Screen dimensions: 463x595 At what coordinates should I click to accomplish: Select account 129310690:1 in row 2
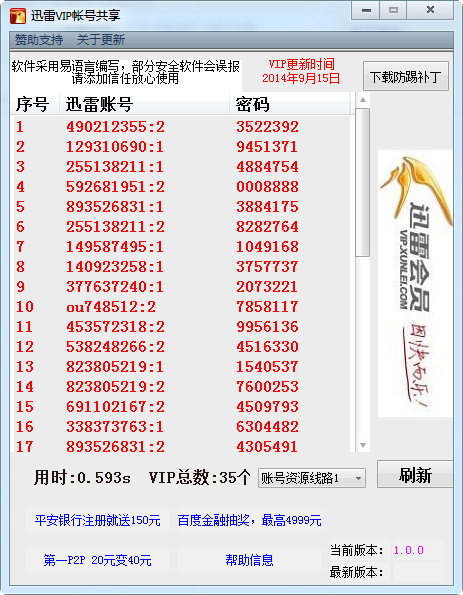coord(115,147)
